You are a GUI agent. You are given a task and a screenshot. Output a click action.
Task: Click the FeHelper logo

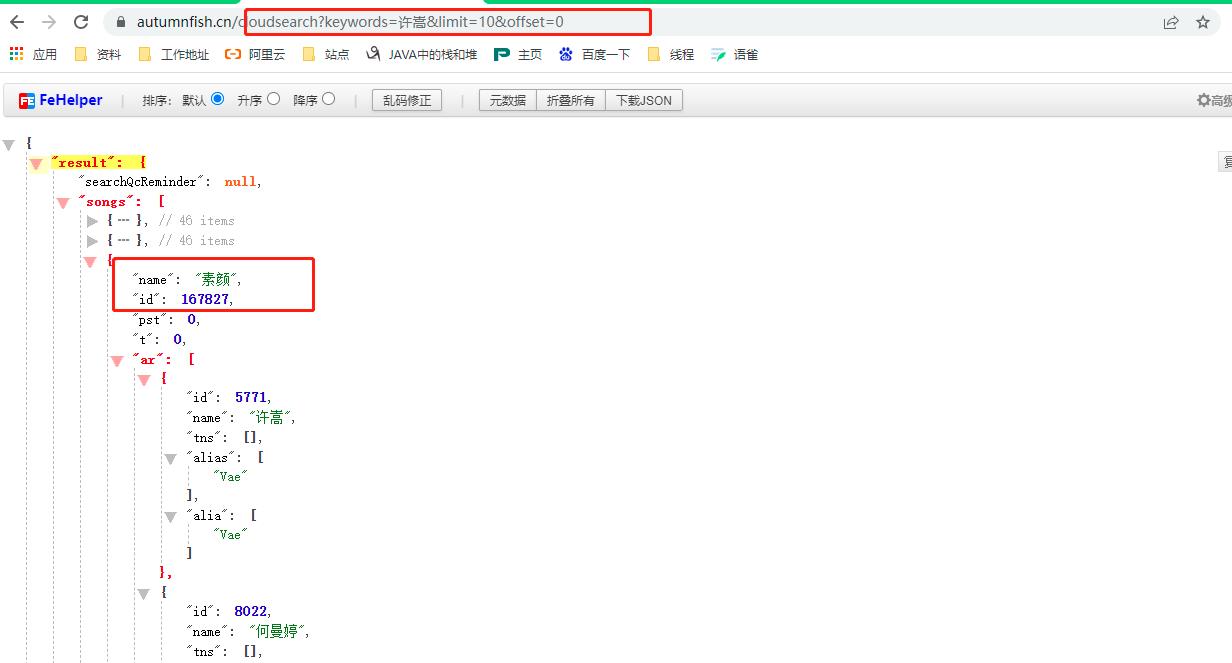[61, 100]
